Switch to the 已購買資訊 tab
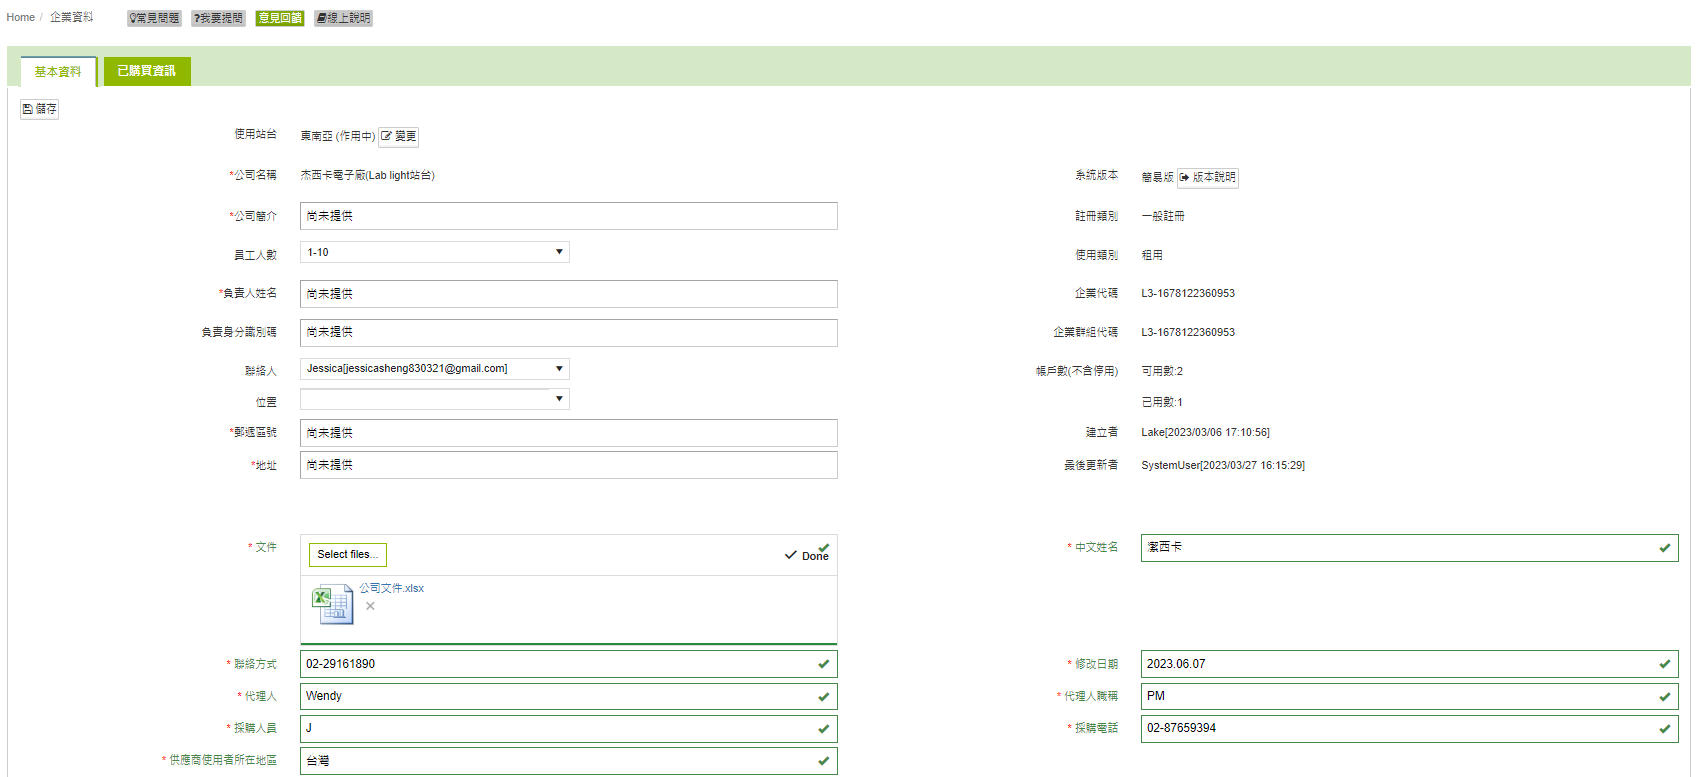Image resolution: width=1701 pixels, height=777 pixels. [147, 71]
